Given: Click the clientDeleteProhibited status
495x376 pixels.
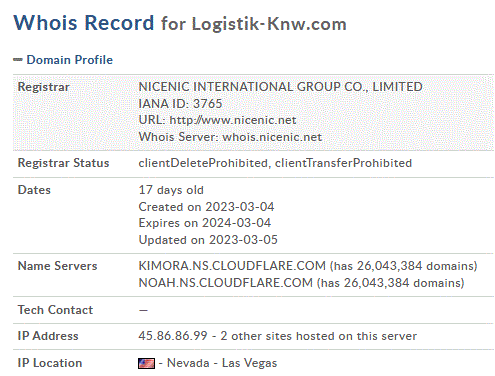Looking at the screenshot, I should (203, 163).
